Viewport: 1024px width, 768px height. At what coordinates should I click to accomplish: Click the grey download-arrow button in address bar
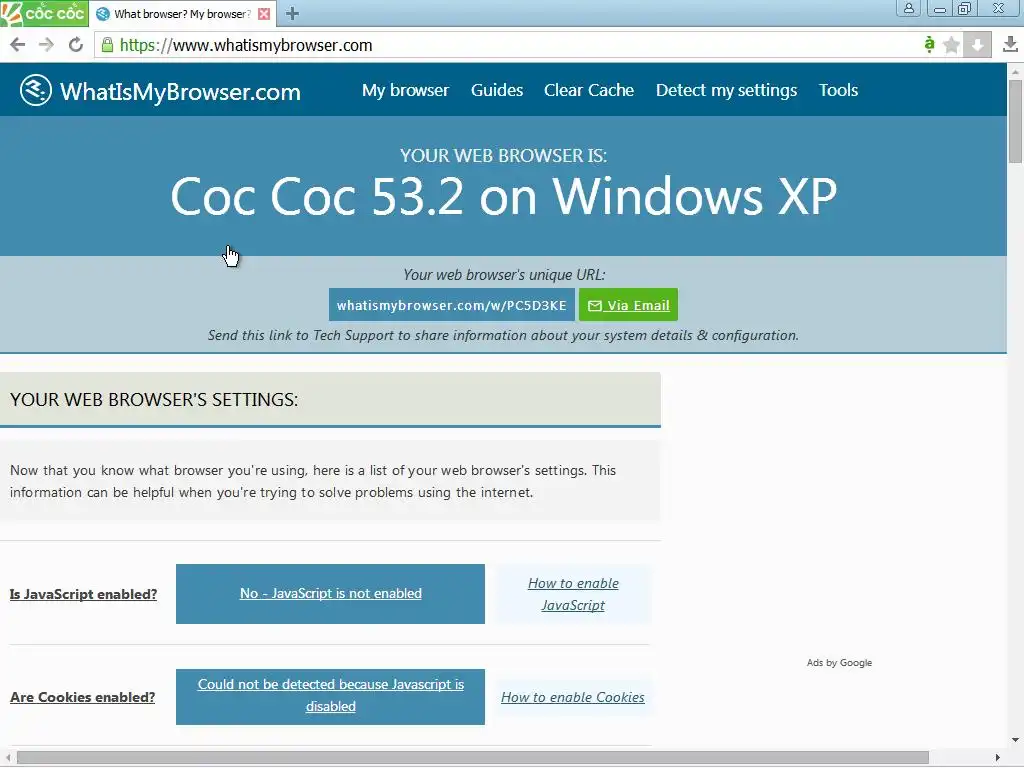click(977, 44)
